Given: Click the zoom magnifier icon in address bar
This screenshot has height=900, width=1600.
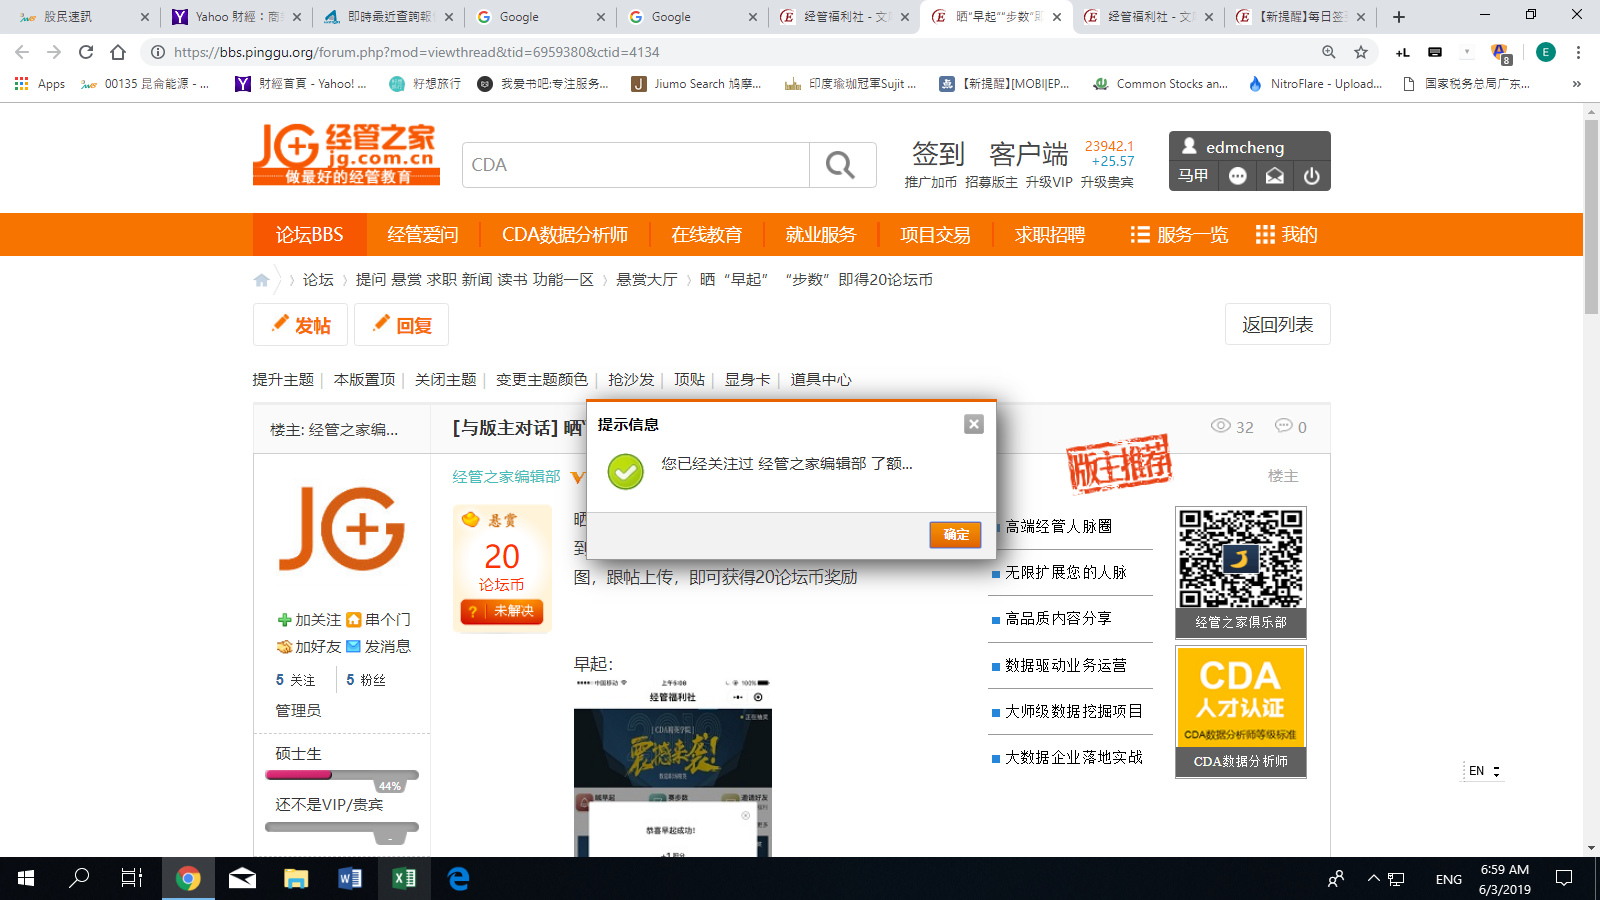Looking at the screenshot, I should pyautogui.click(x=1329, y=52).
